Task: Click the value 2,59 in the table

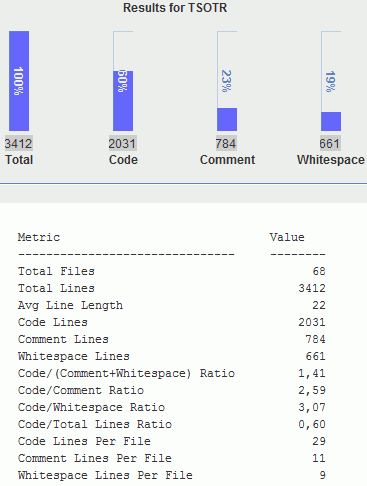Action: 312,390
